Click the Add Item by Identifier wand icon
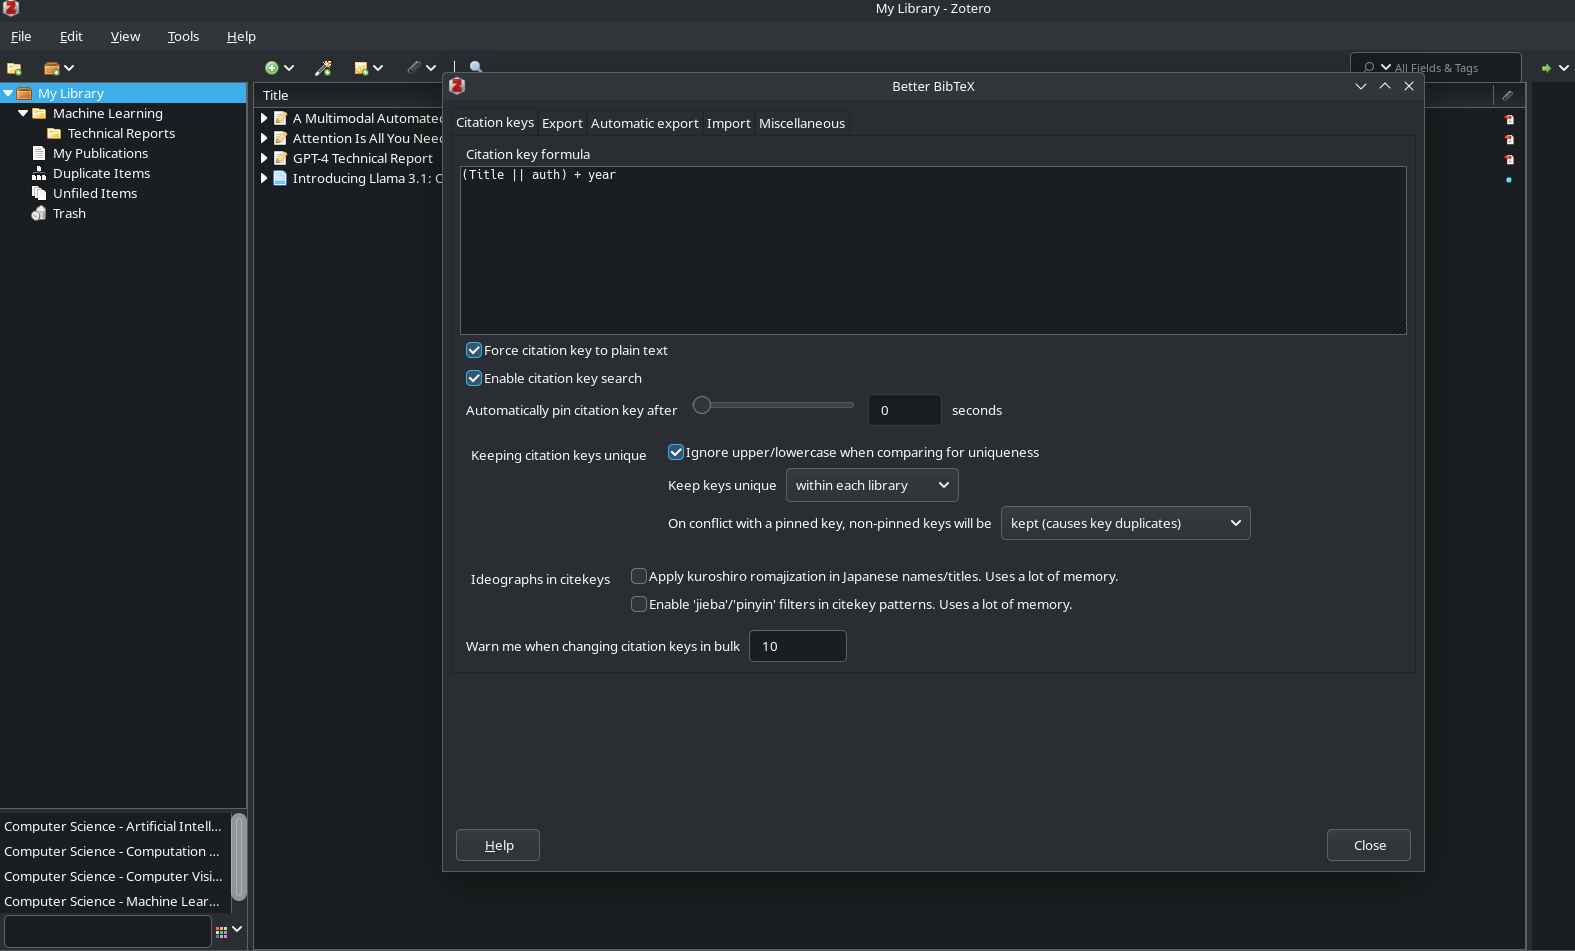Viewport: 1575px width, 951px height. tap(323, 68)
